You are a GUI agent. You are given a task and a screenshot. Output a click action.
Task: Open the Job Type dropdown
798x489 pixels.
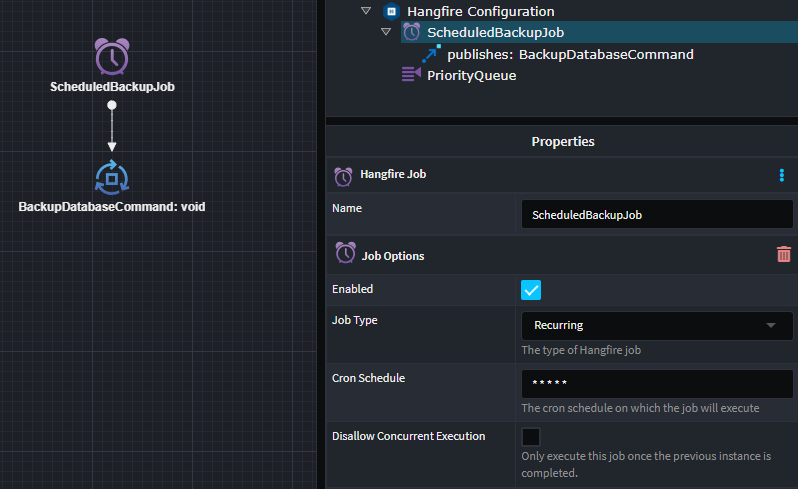657,326
